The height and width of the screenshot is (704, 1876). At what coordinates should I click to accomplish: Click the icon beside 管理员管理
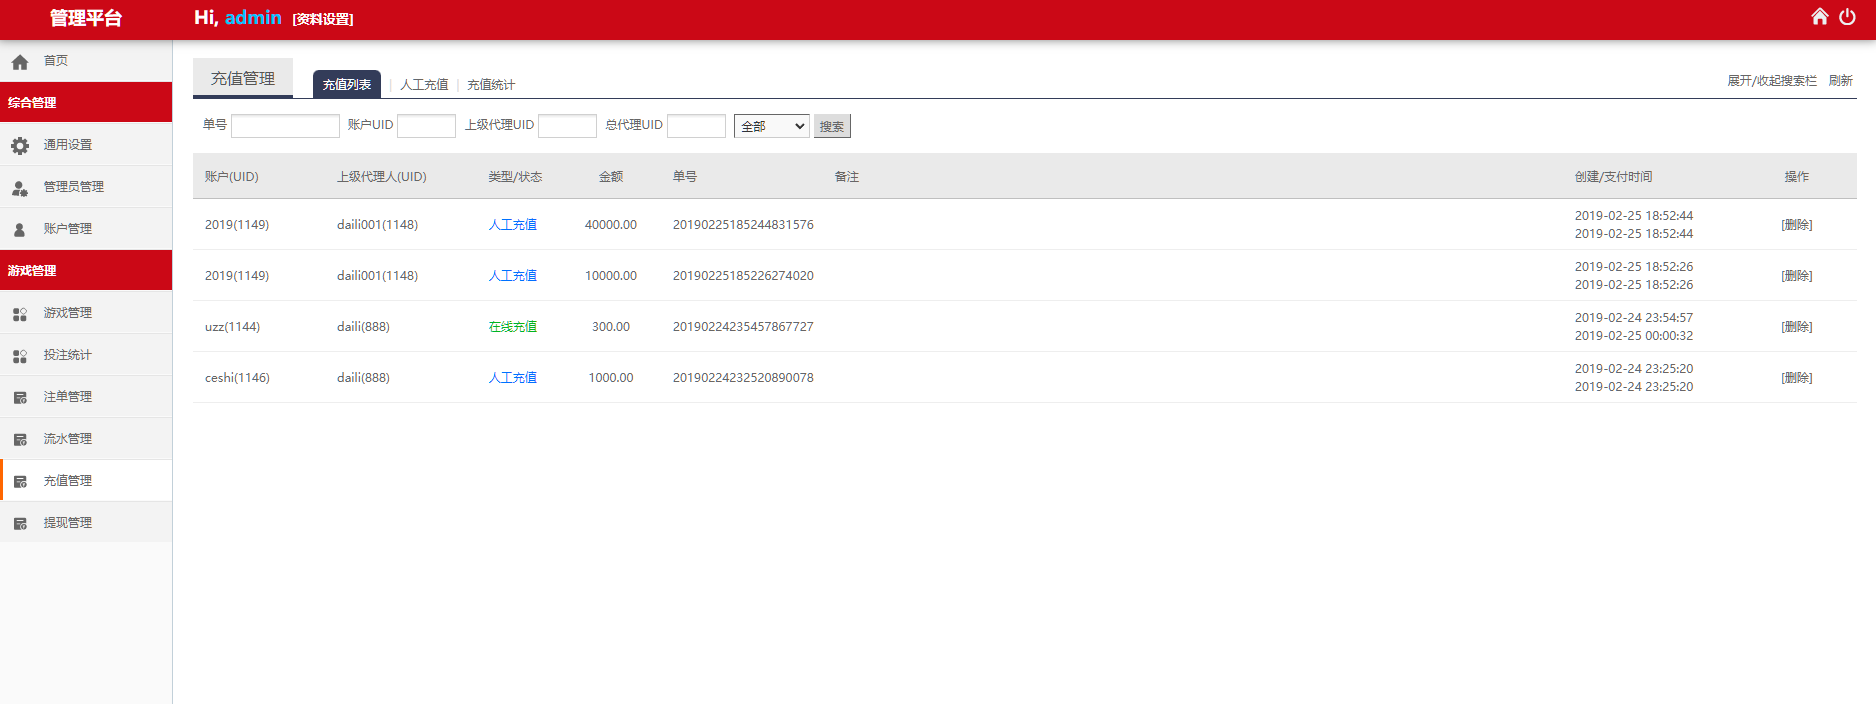pos(20,188)
